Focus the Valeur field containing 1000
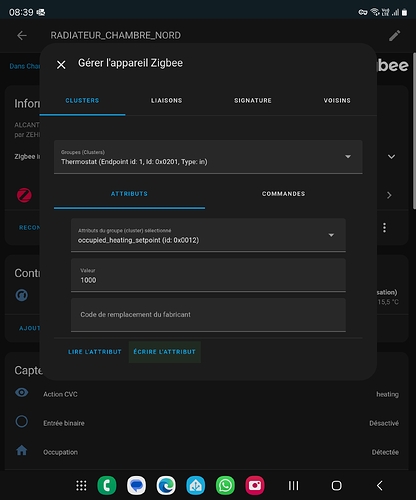The image size is (416, 500). pyautogui.click(x=208, y=275)
